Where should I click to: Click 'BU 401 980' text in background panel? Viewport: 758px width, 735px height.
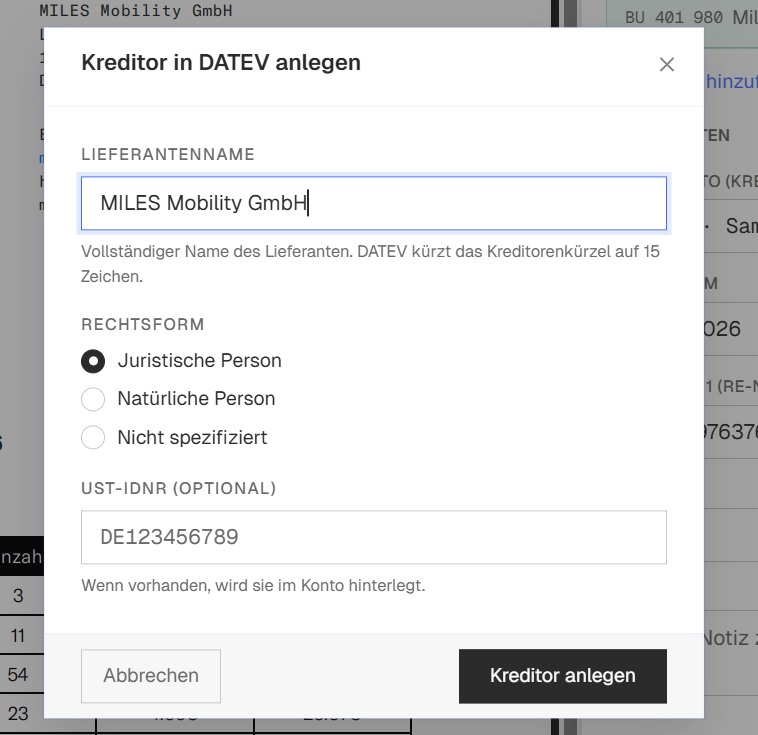[x=674, y=18]
